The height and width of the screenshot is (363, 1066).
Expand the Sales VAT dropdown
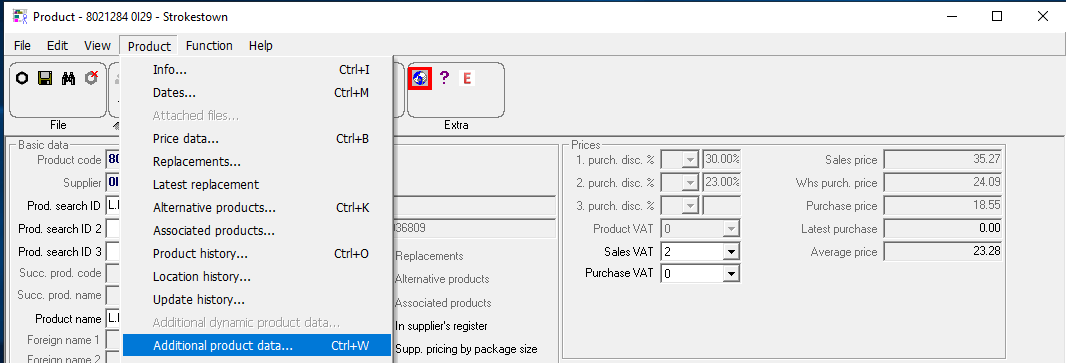732,252
